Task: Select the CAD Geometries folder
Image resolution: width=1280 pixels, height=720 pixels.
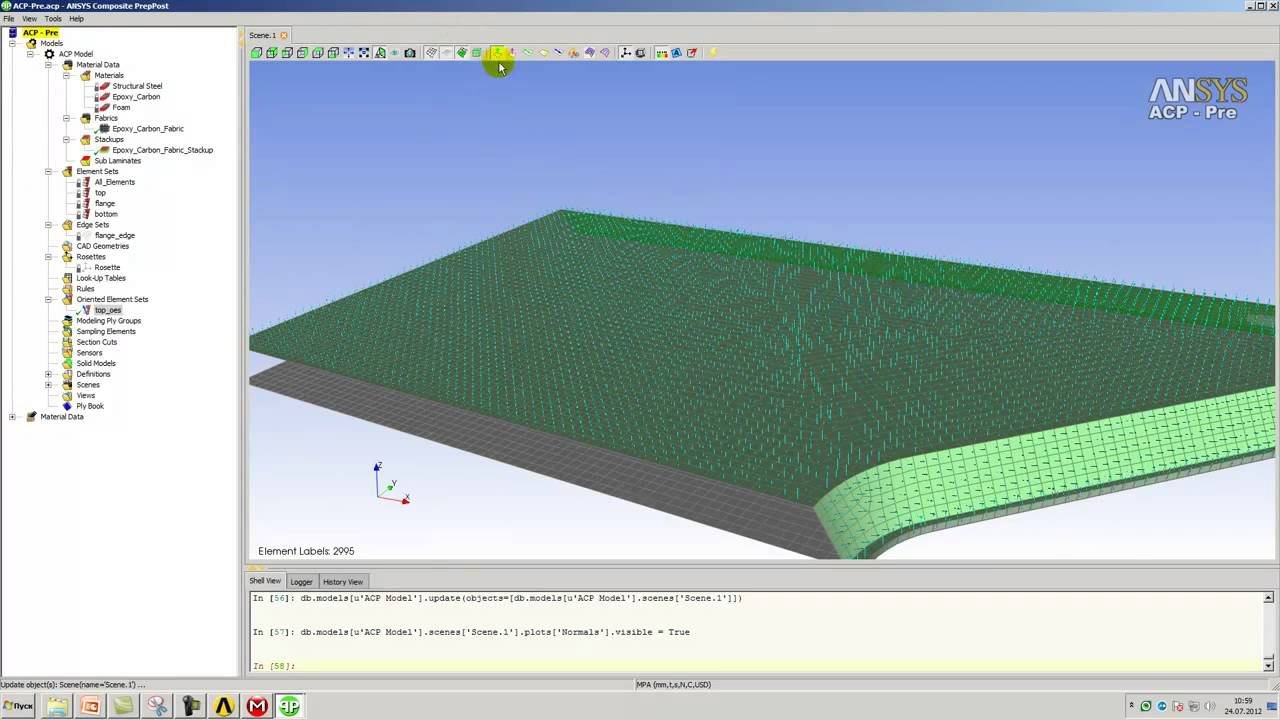Action: tap(102, 246)
